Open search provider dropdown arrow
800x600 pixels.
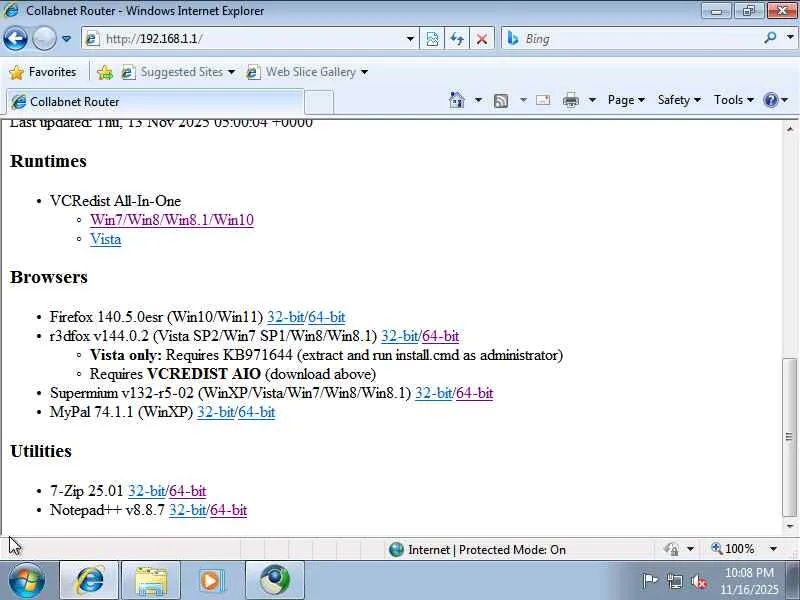click(790, 38)
